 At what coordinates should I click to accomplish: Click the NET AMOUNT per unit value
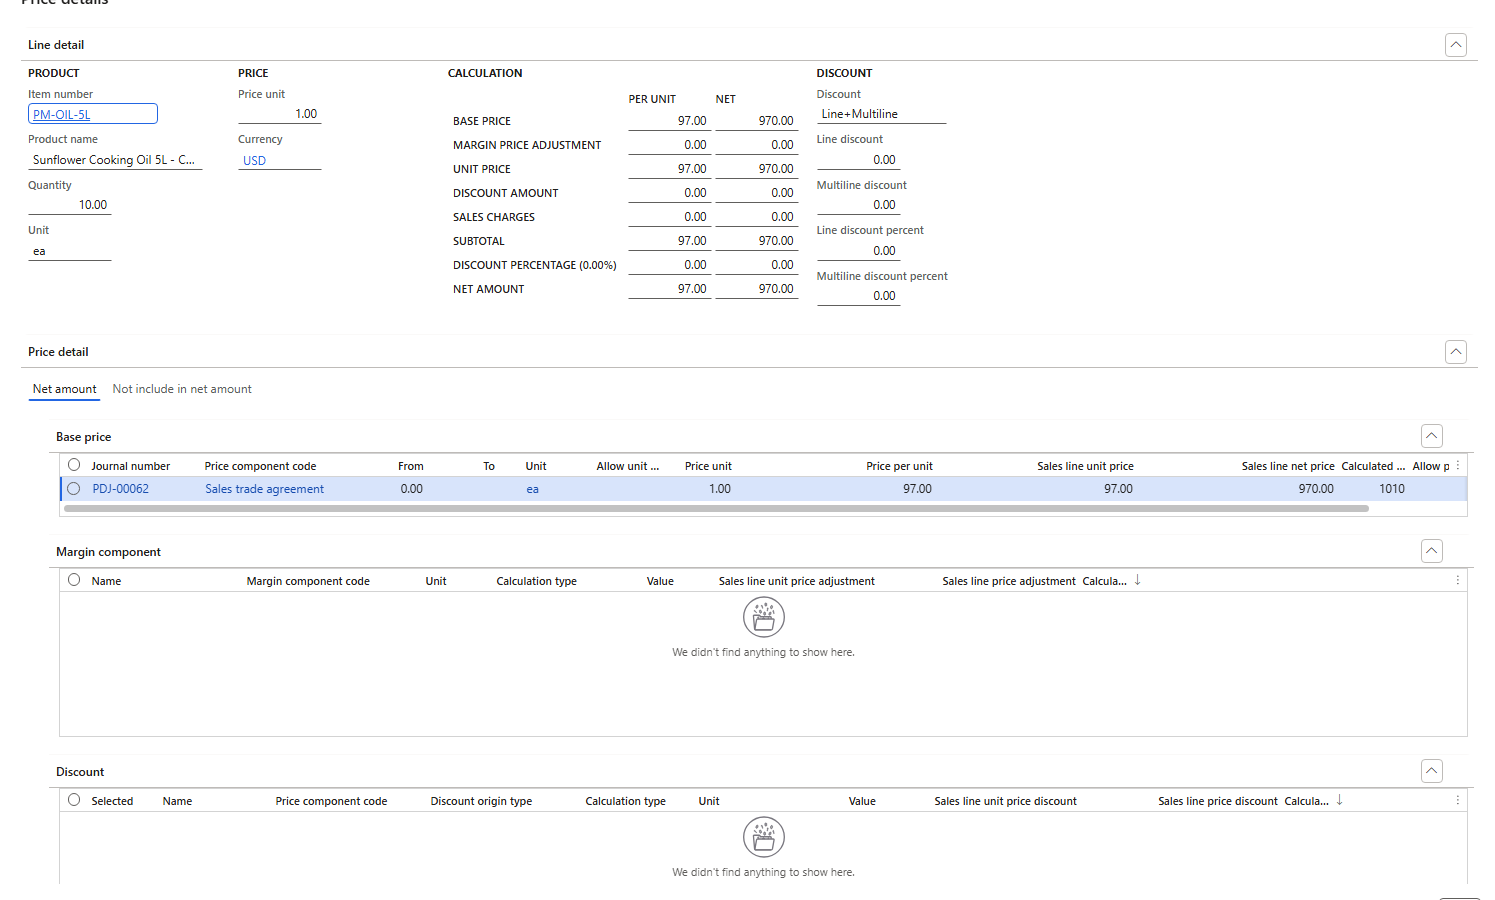click(670, 289)
